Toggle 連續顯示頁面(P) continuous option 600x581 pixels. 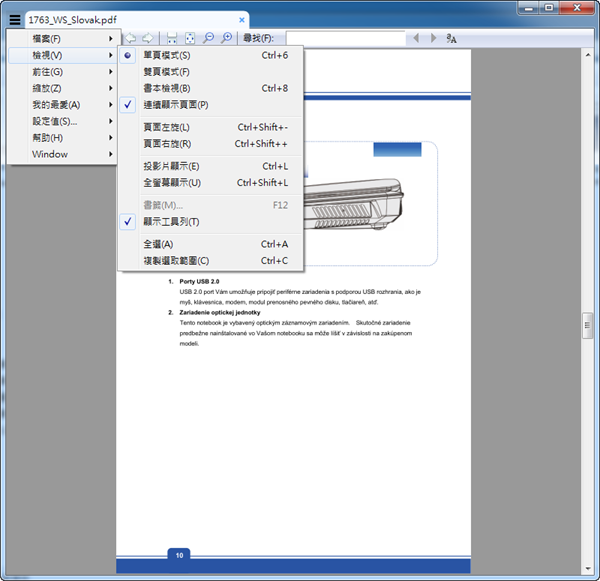210,104
